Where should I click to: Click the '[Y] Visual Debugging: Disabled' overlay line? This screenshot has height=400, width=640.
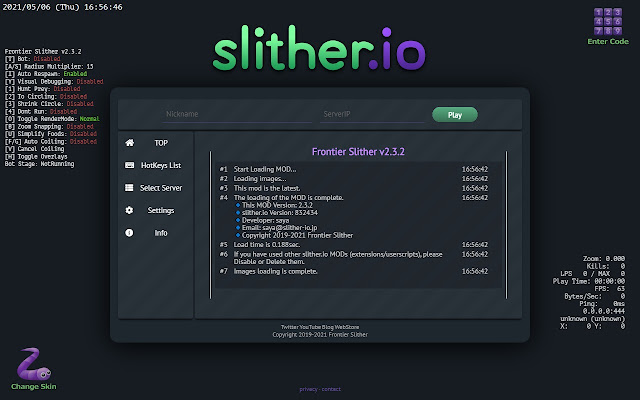pos(54,82)
